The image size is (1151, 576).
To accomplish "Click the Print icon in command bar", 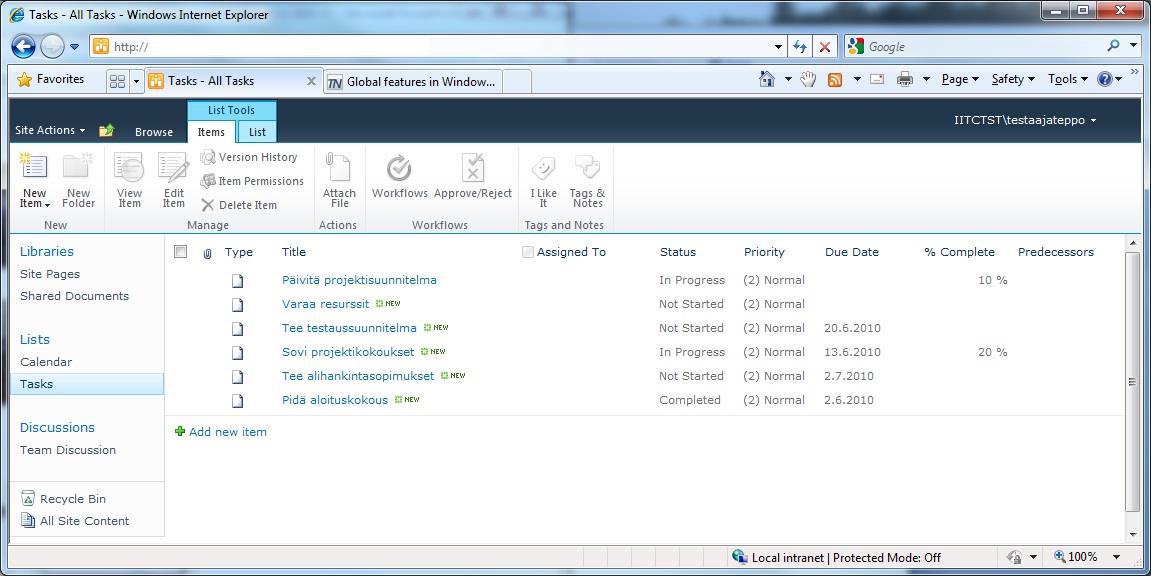I will 904,79.
